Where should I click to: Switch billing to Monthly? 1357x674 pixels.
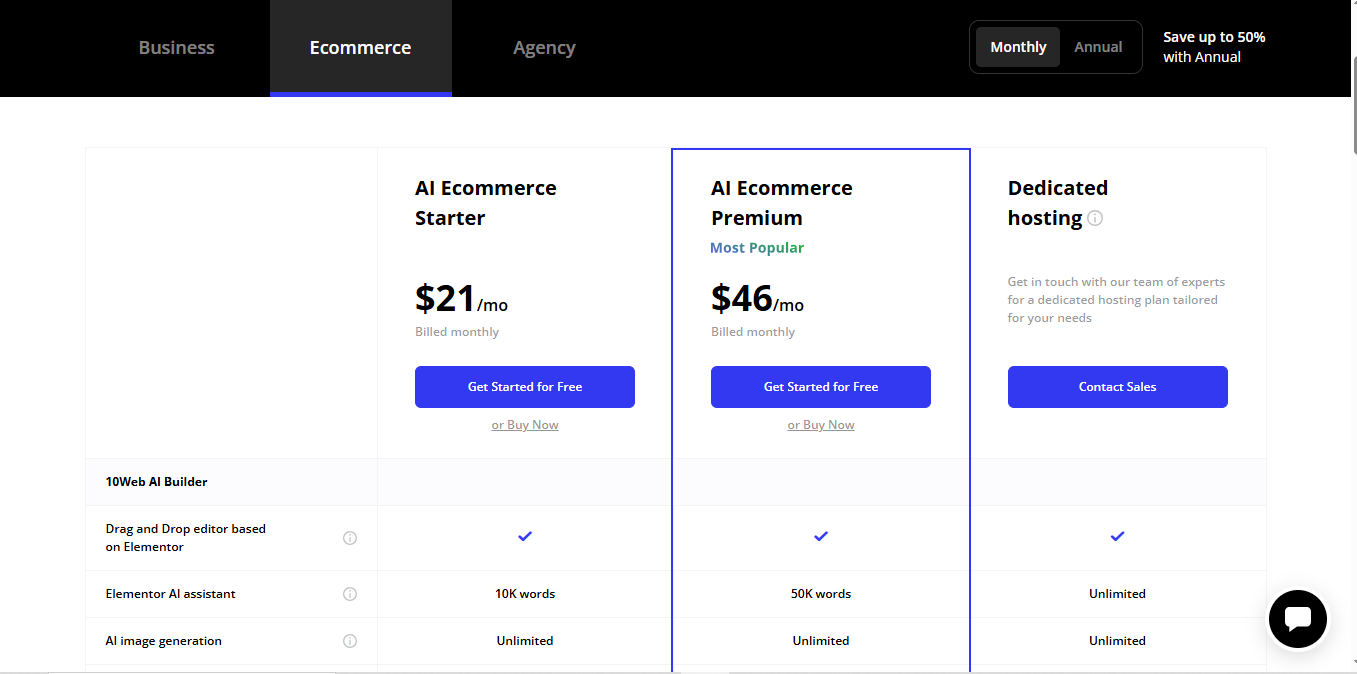(1018, 47)
